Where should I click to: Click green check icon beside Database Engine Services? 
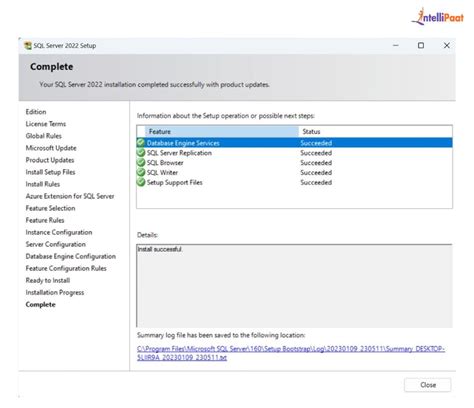click(x=141, y=143)
